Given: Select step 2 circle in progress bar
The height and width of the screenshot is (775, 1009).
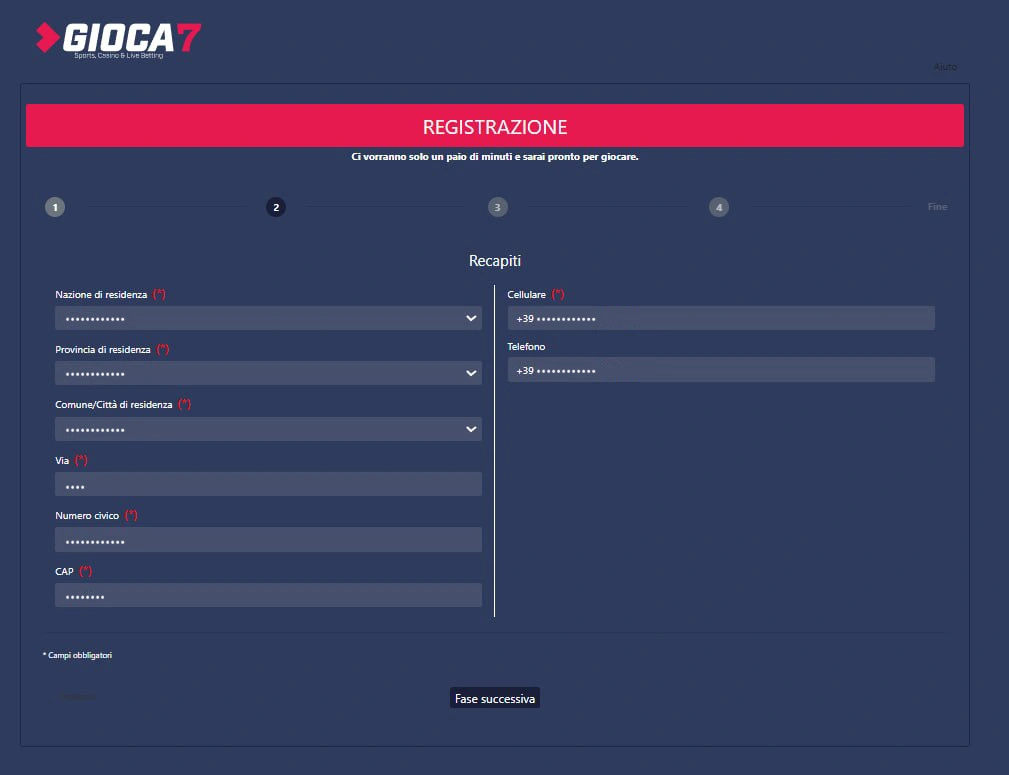Looking at the screenshot, I should click(x=276, y=207).
